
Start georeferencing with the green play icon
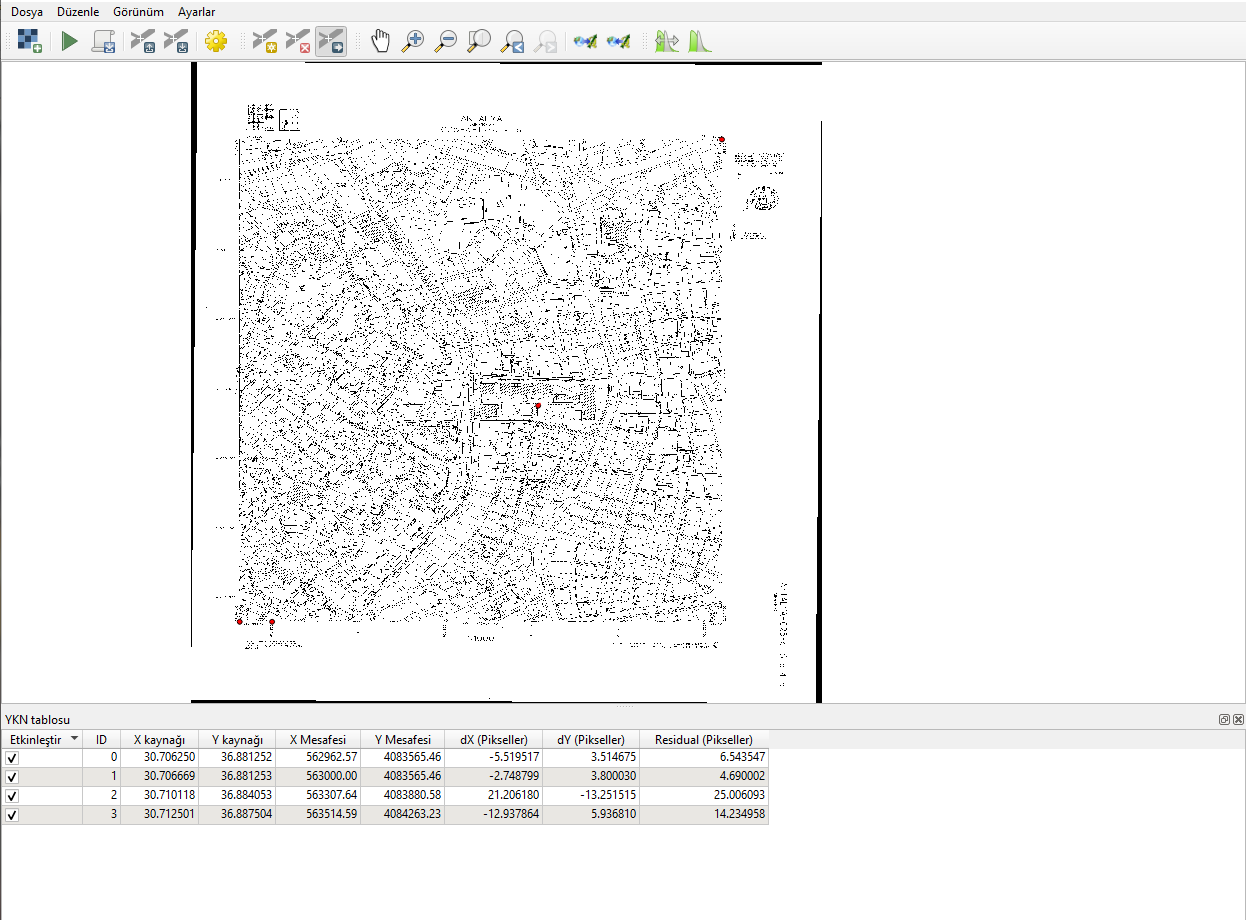click(x=69, y=41)
